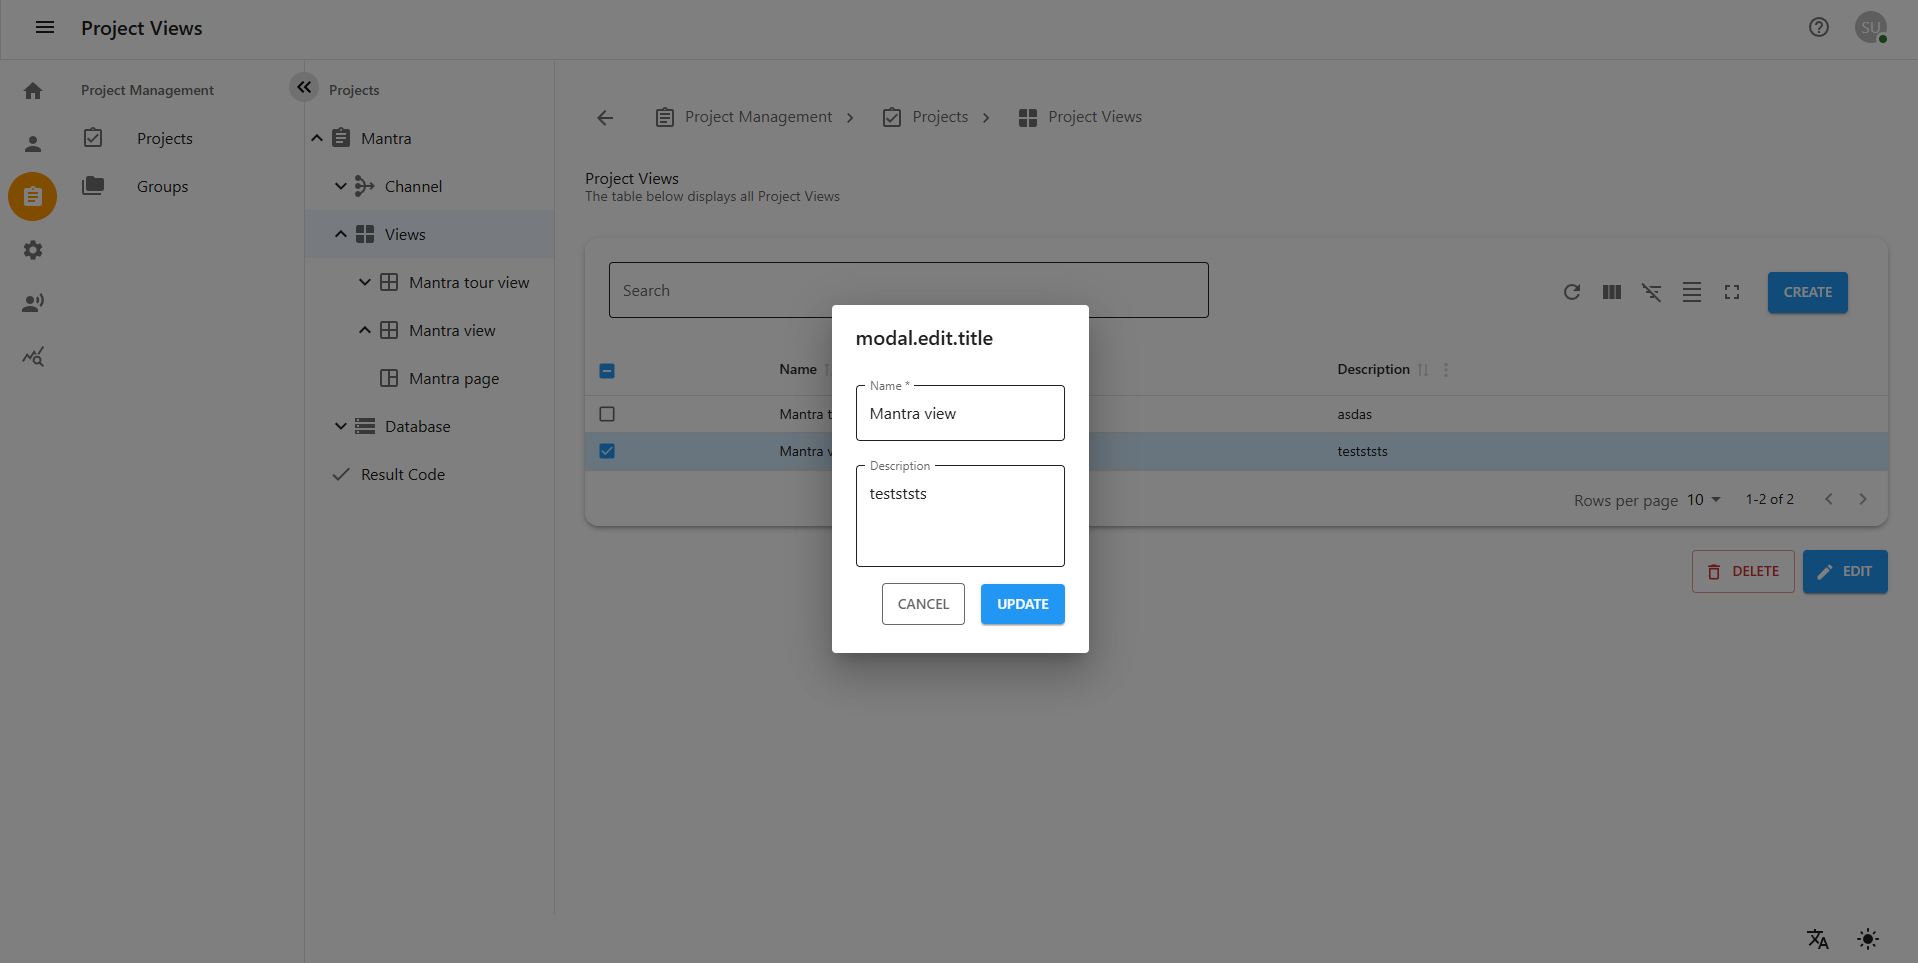Open the Project Management clipboard icon in sidebar
The image size is (1918, 963).
point(32,196)
